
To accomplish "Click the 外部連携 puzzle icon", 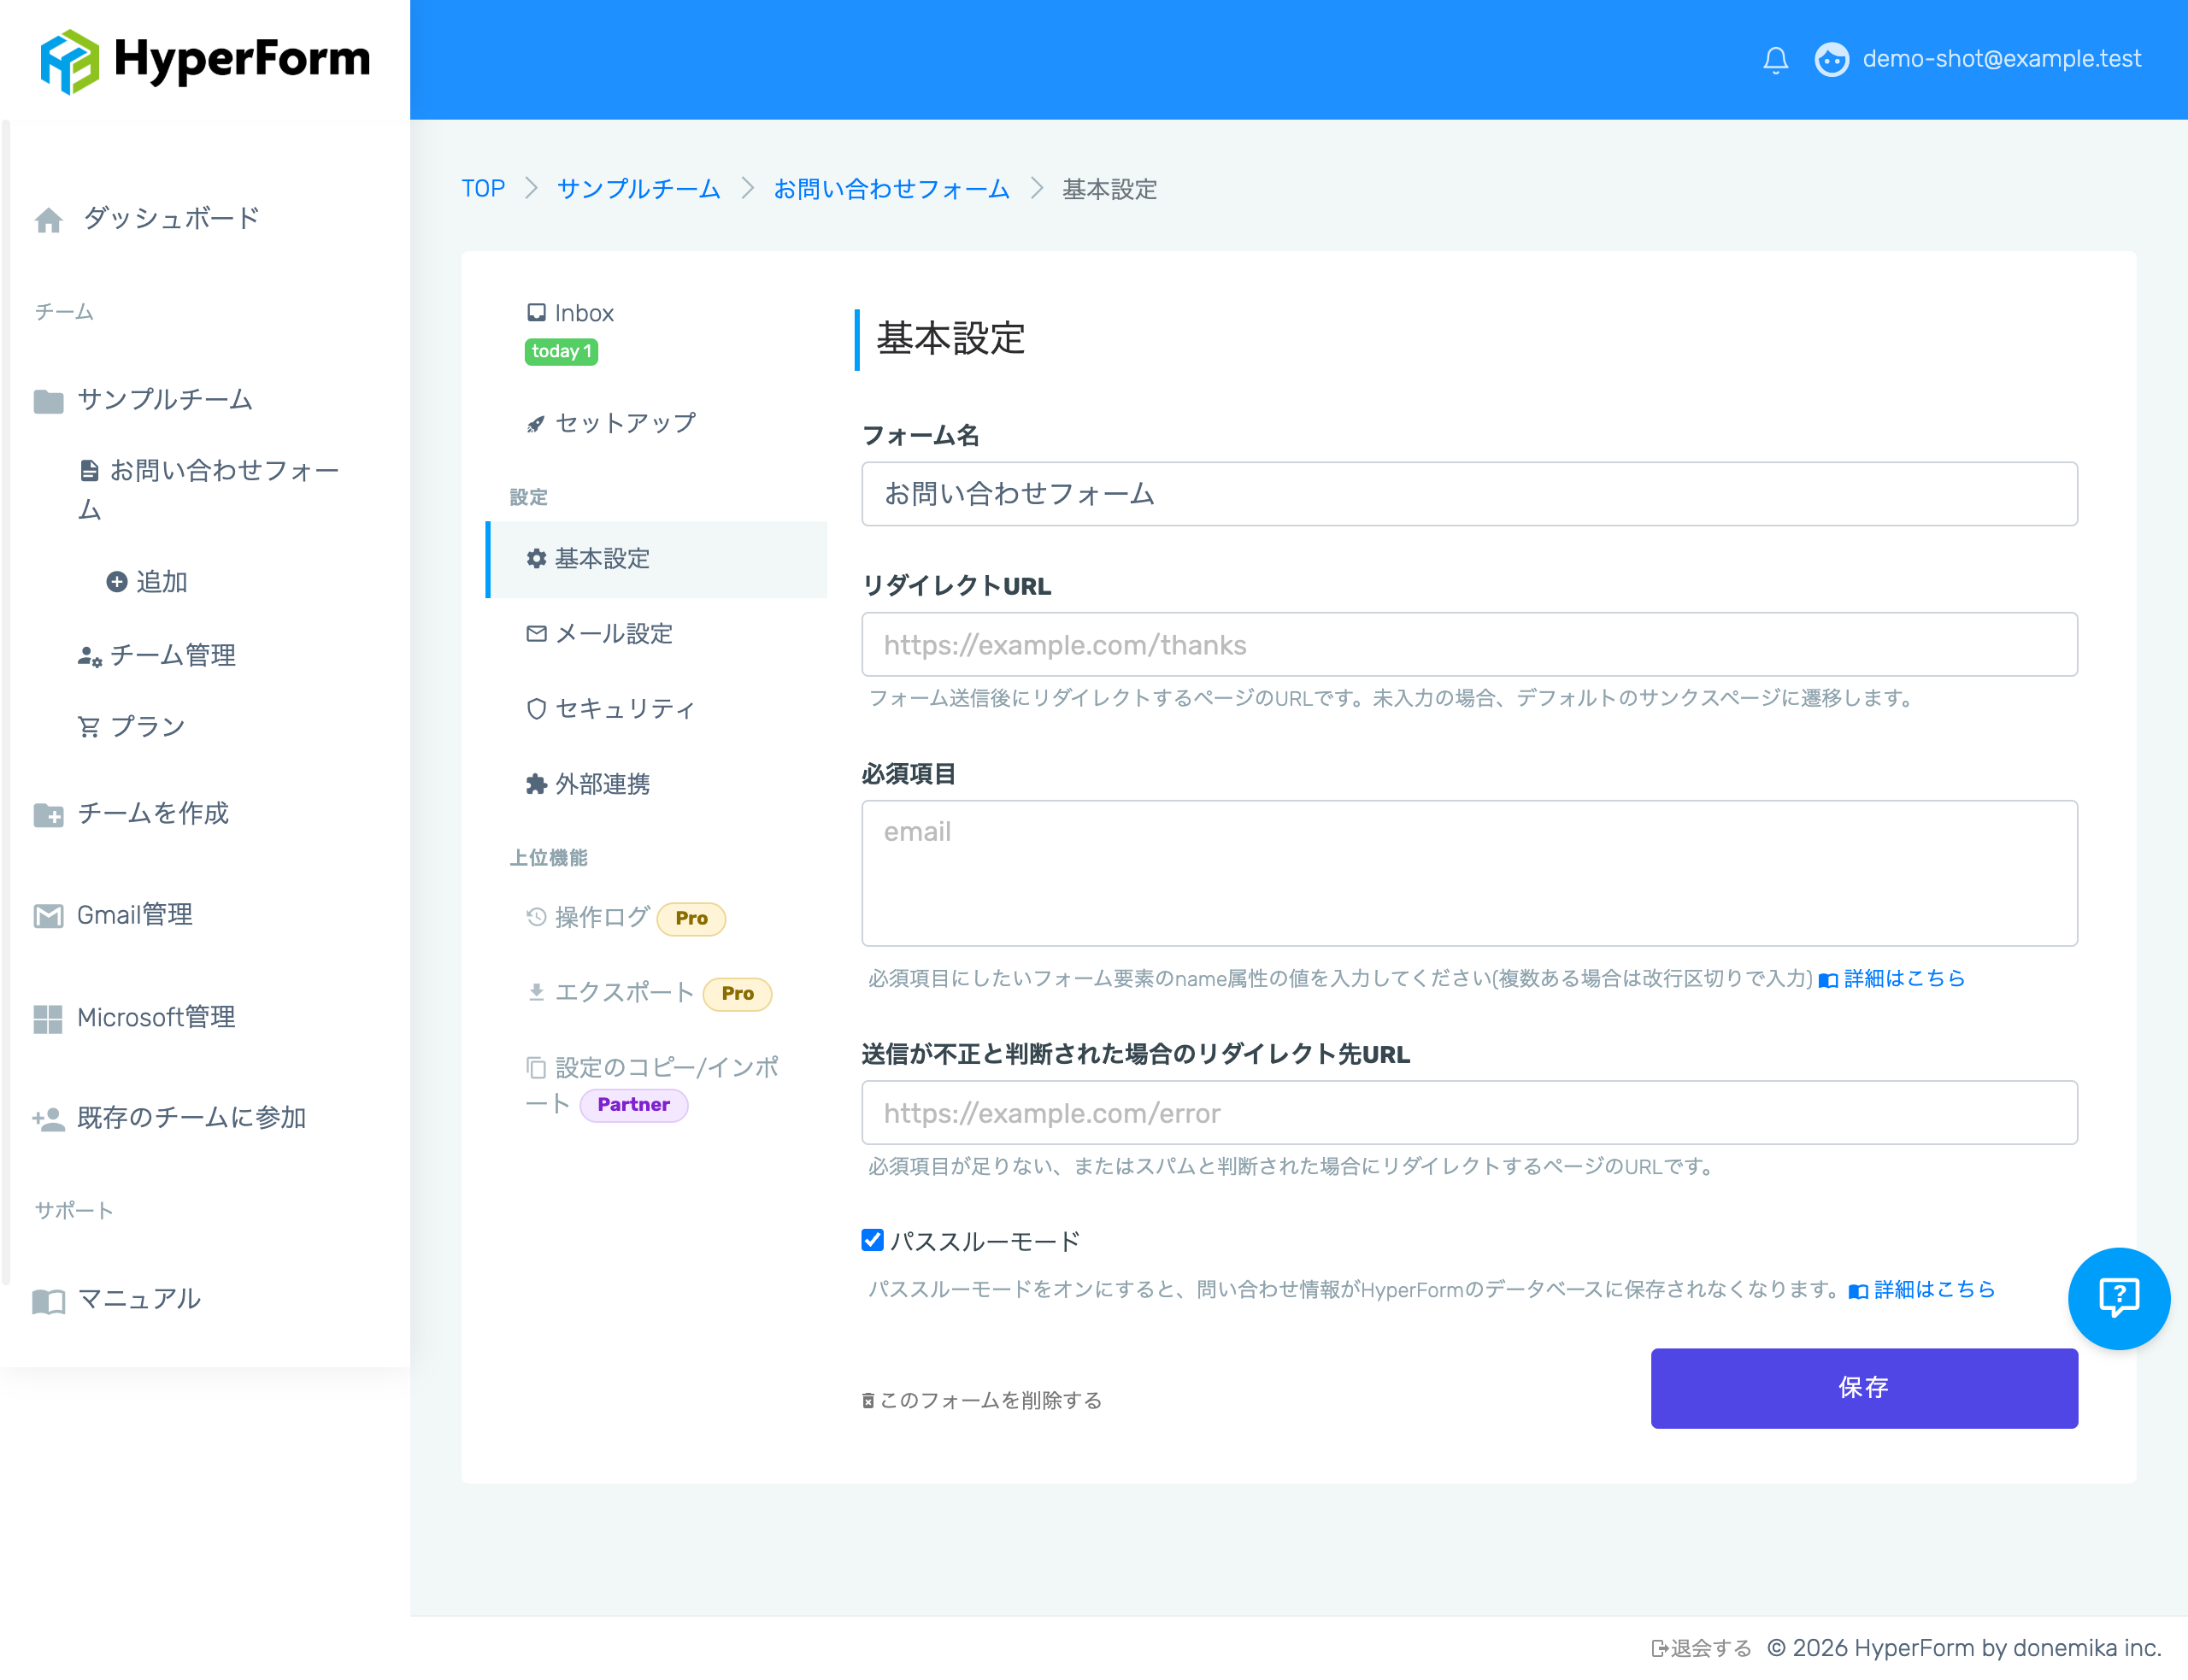I will [x=536, y=784].
